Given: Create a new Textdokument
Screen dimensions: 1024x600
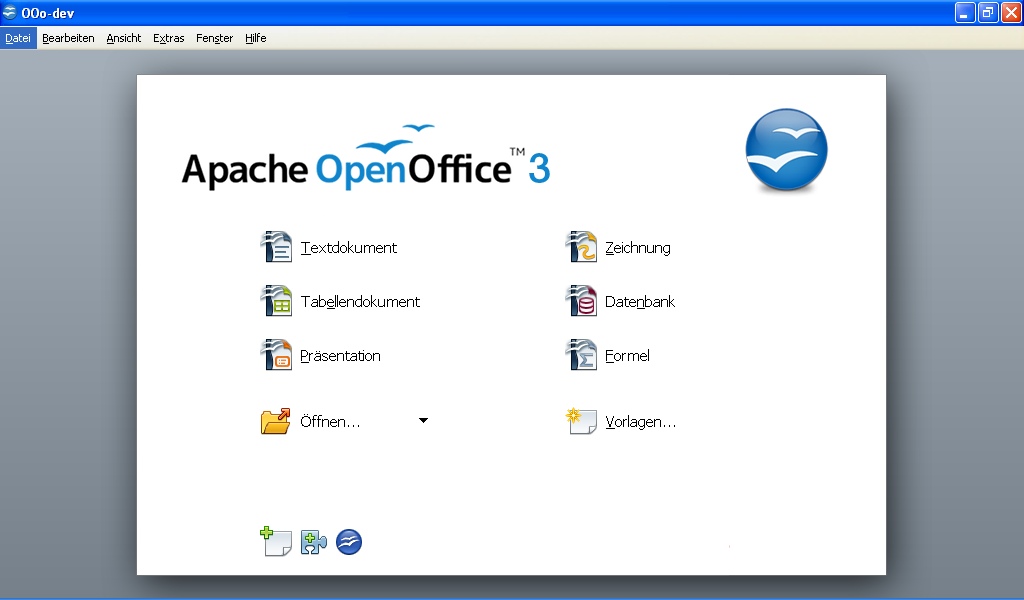Looking at the screenshot, I should tap(349, 247).
